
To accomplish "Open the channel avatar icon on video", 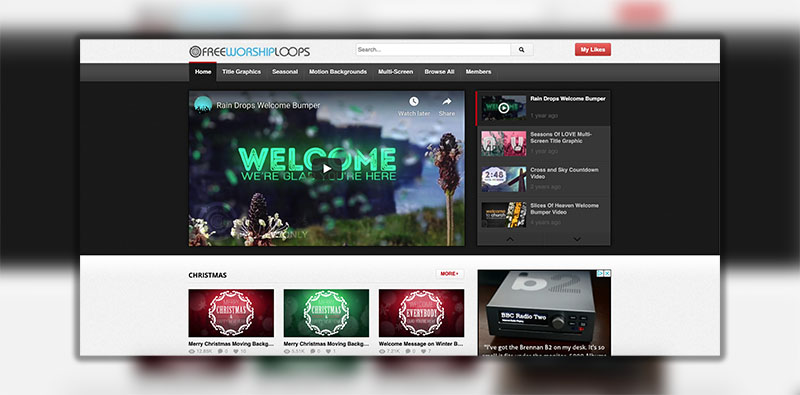I will click(203, 105).
